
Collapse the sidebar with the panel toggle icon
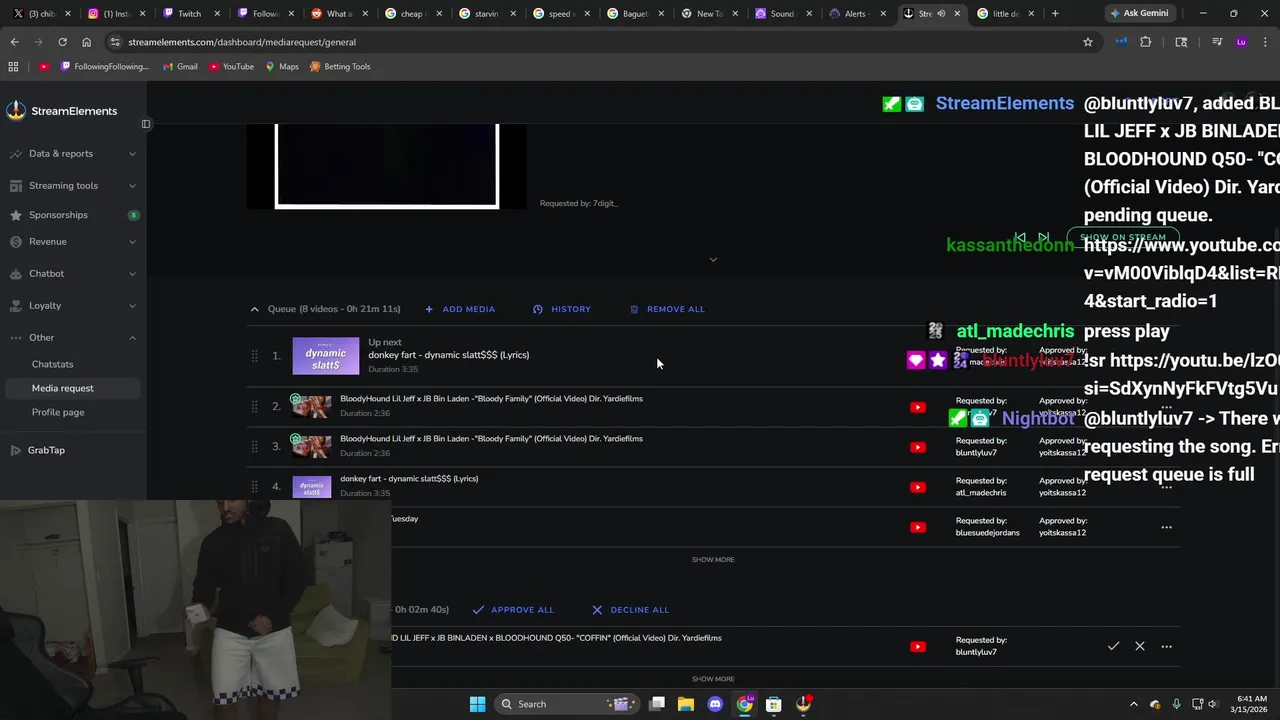coord(146,124)
